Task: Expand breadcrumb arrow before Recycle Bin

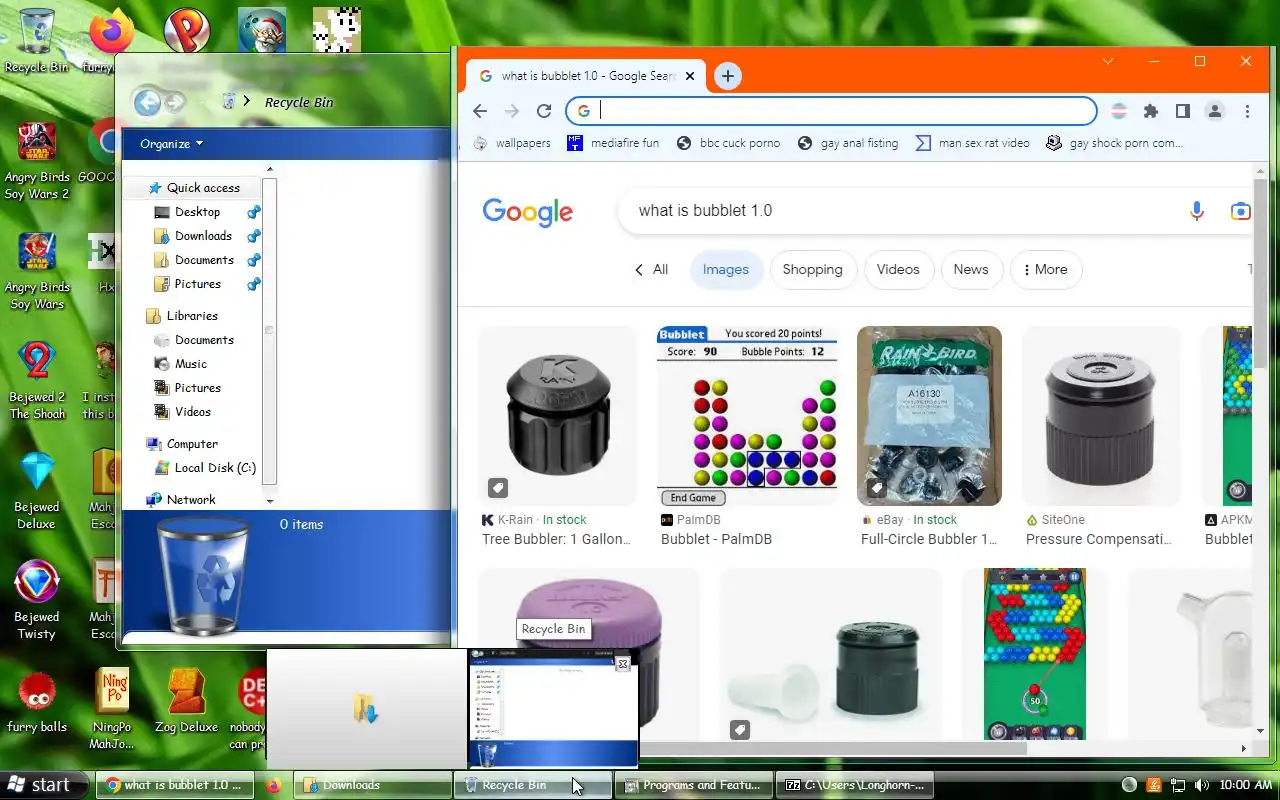Action: pos(247,102)
